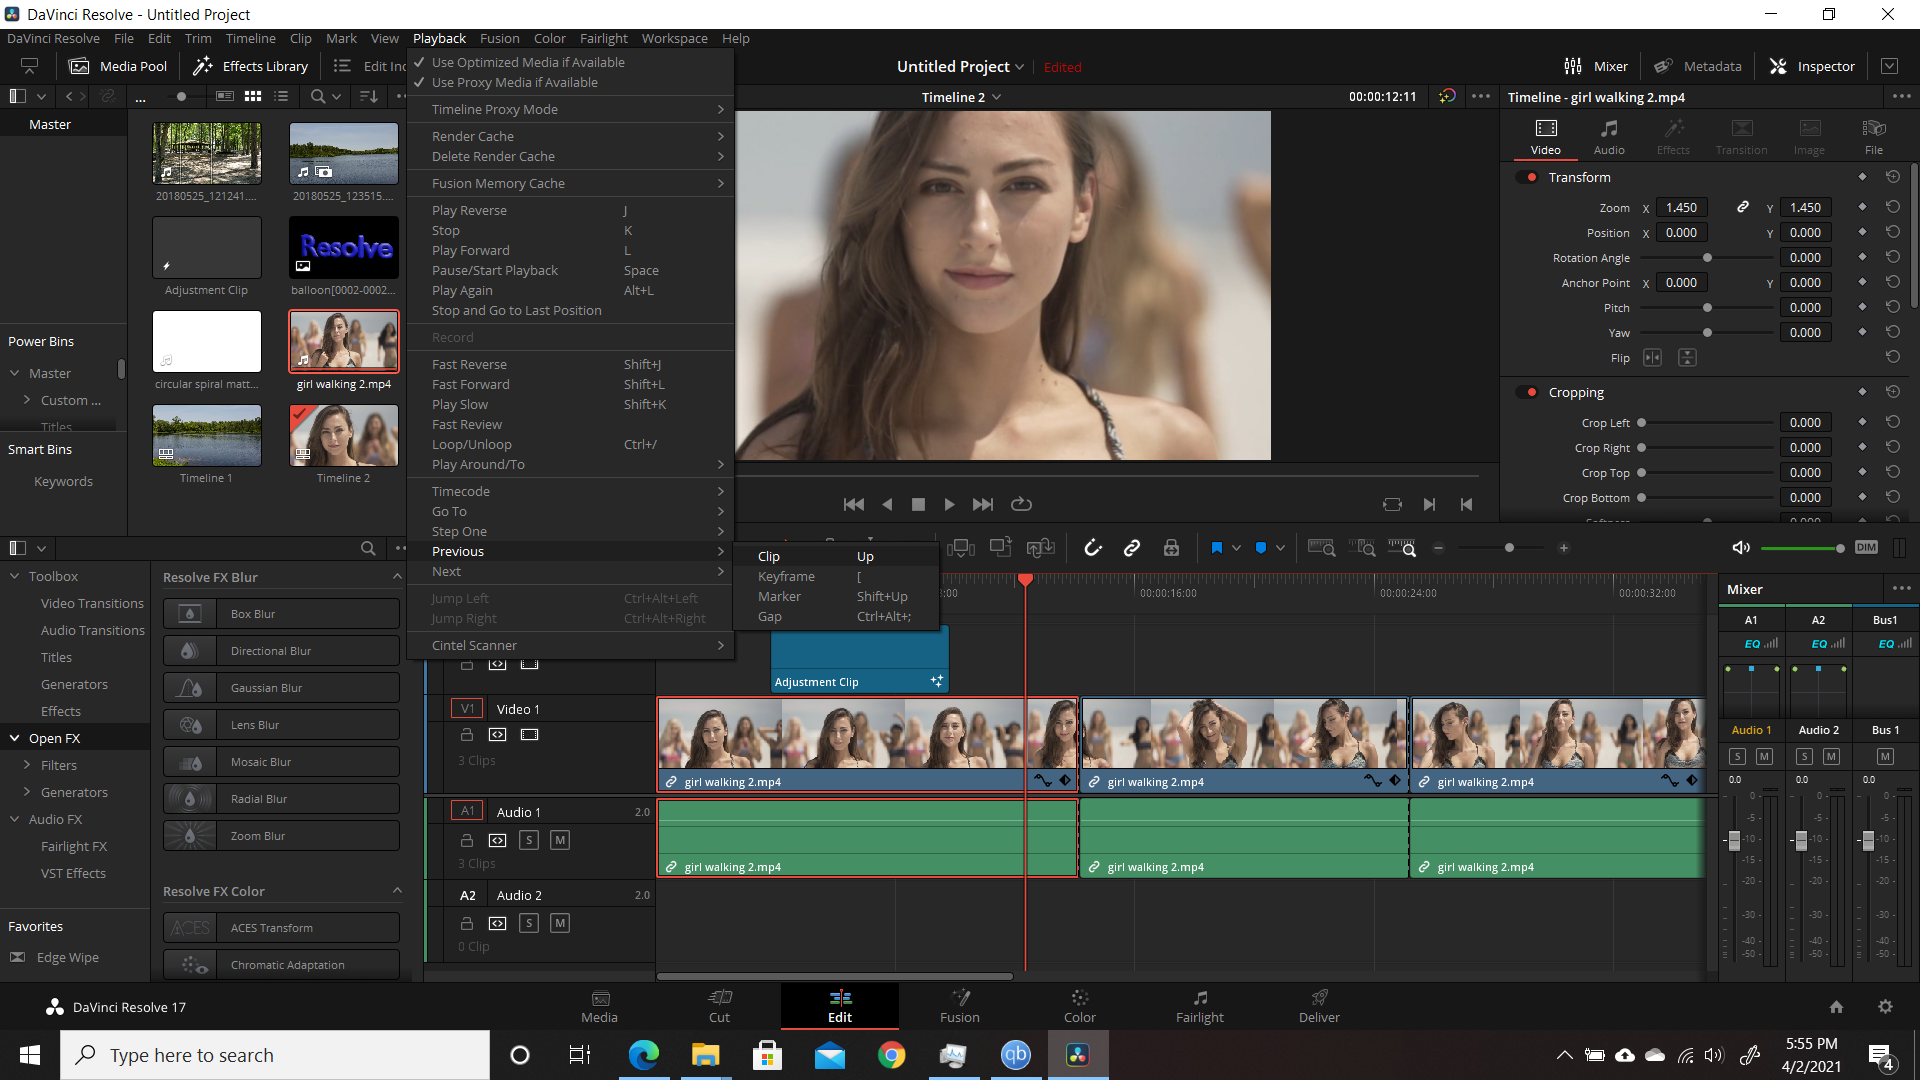This screenshot has height=1080, width=1920.
Task: Open project settings gear icon
Action: coord(1885,1007)
